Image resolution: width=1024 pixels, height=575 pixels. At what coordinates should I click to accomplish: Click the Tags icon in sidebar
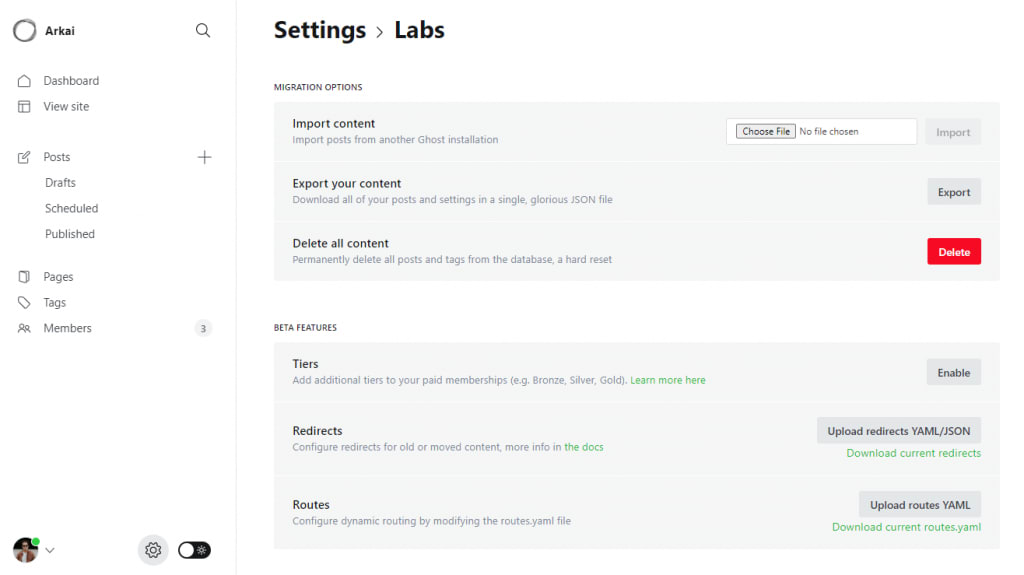pos(25,303)
